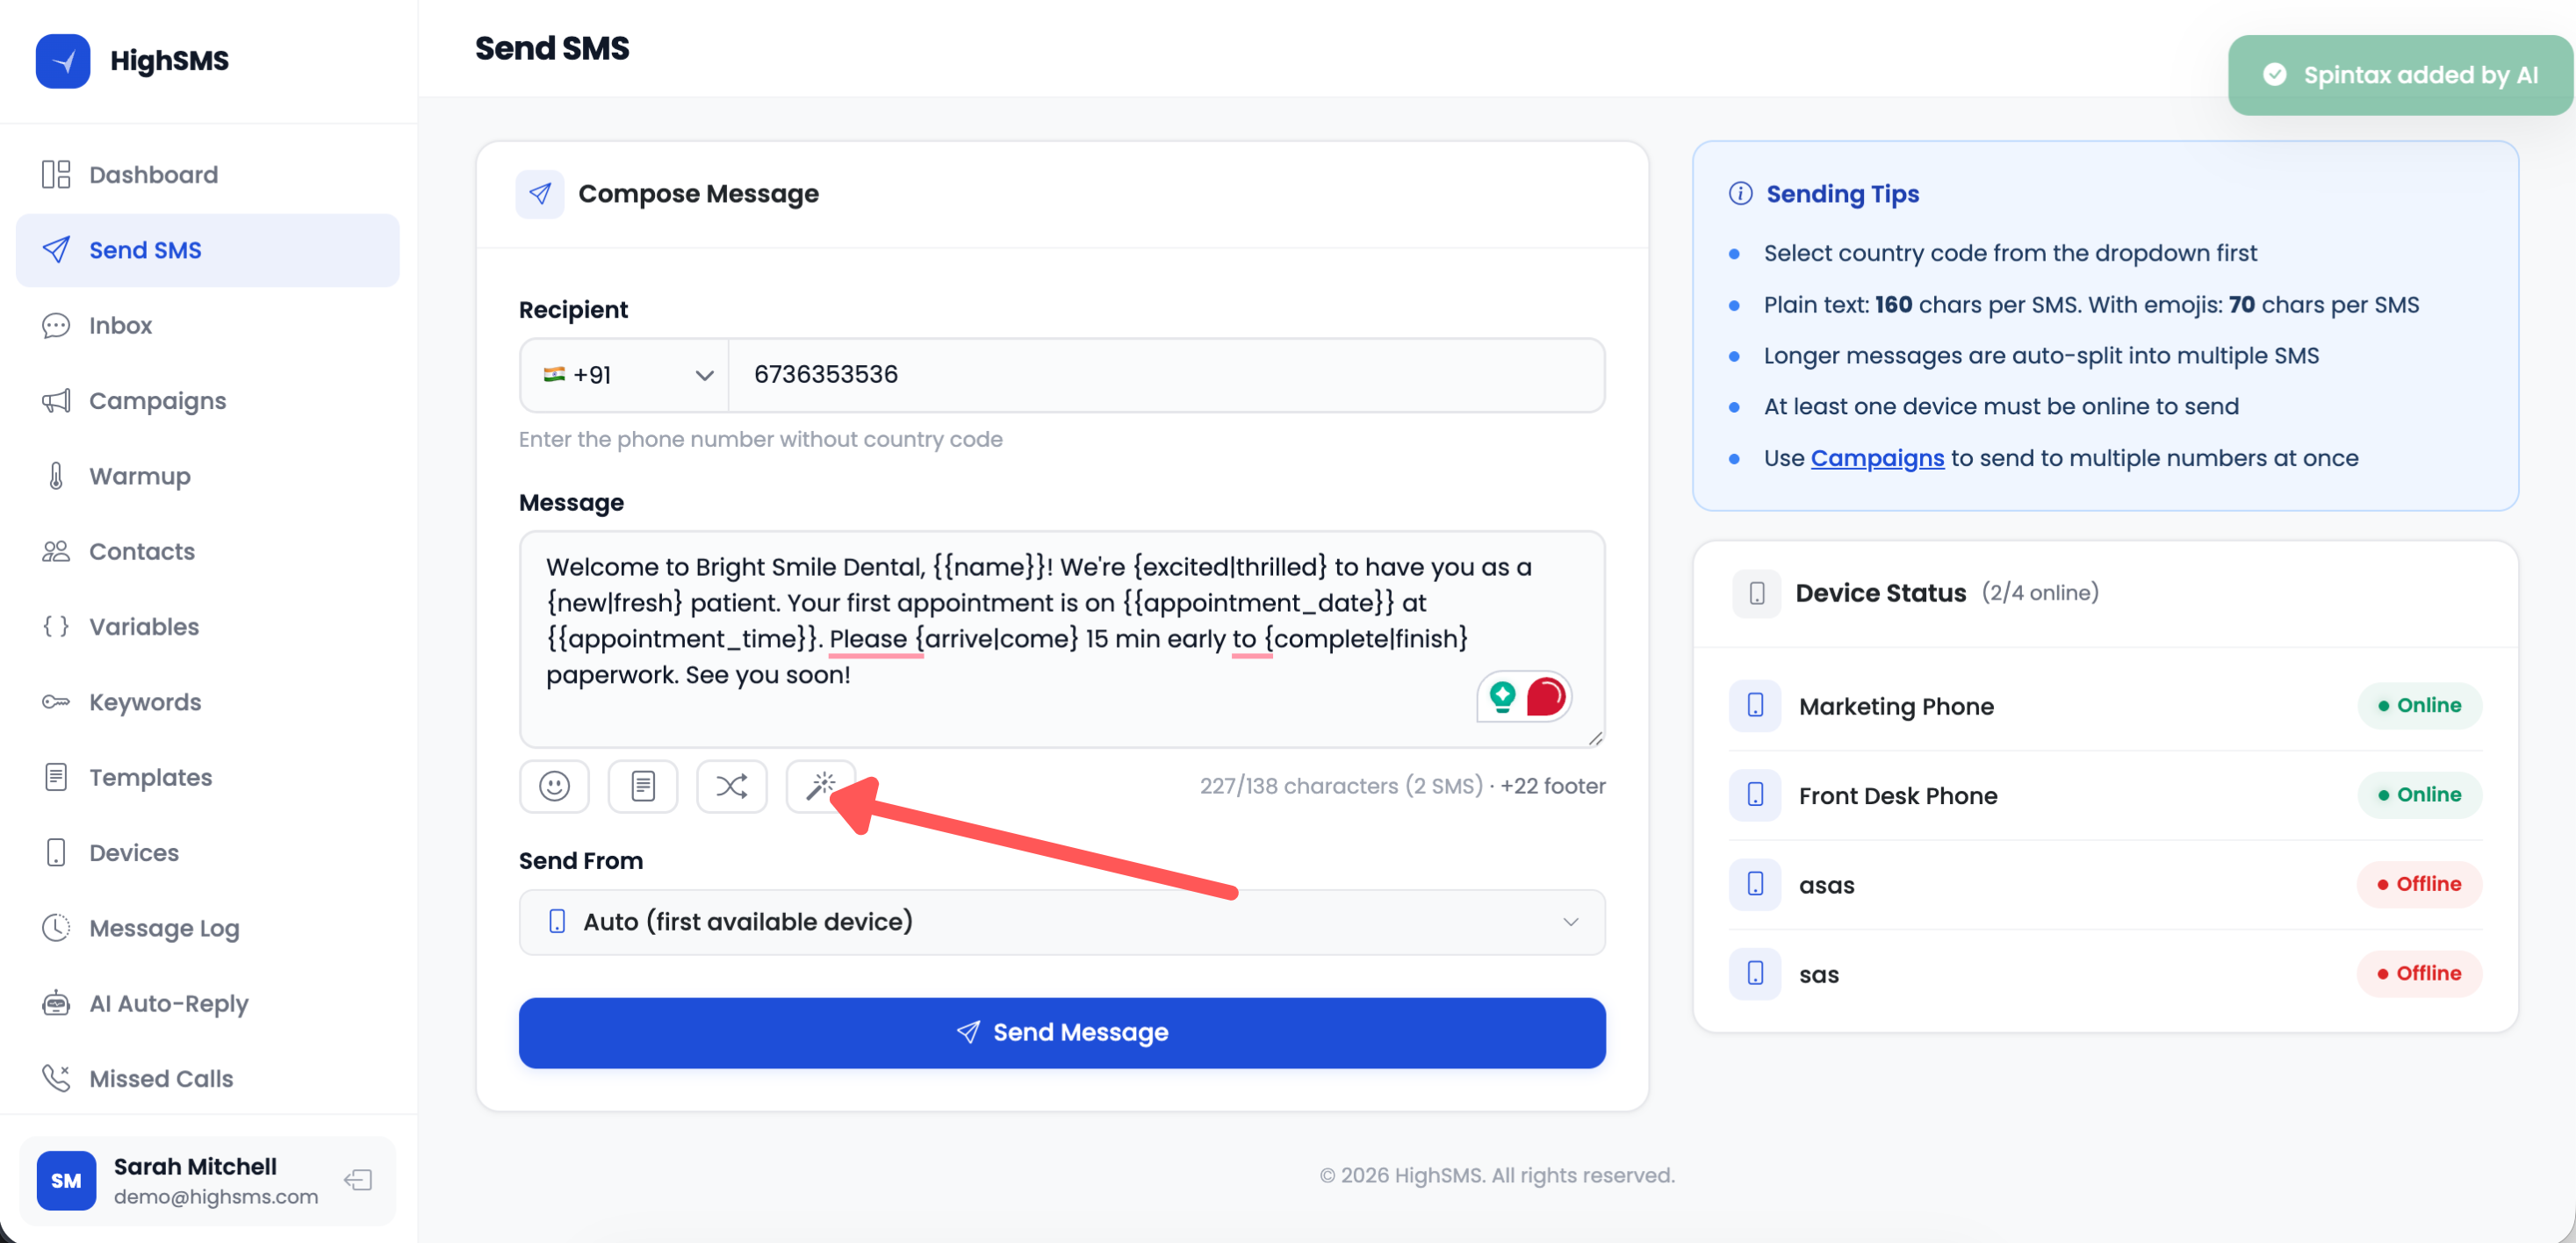Navigate to Templates in the sidebar
This screenshot has width=2576, height=1243.
point(150,778)
